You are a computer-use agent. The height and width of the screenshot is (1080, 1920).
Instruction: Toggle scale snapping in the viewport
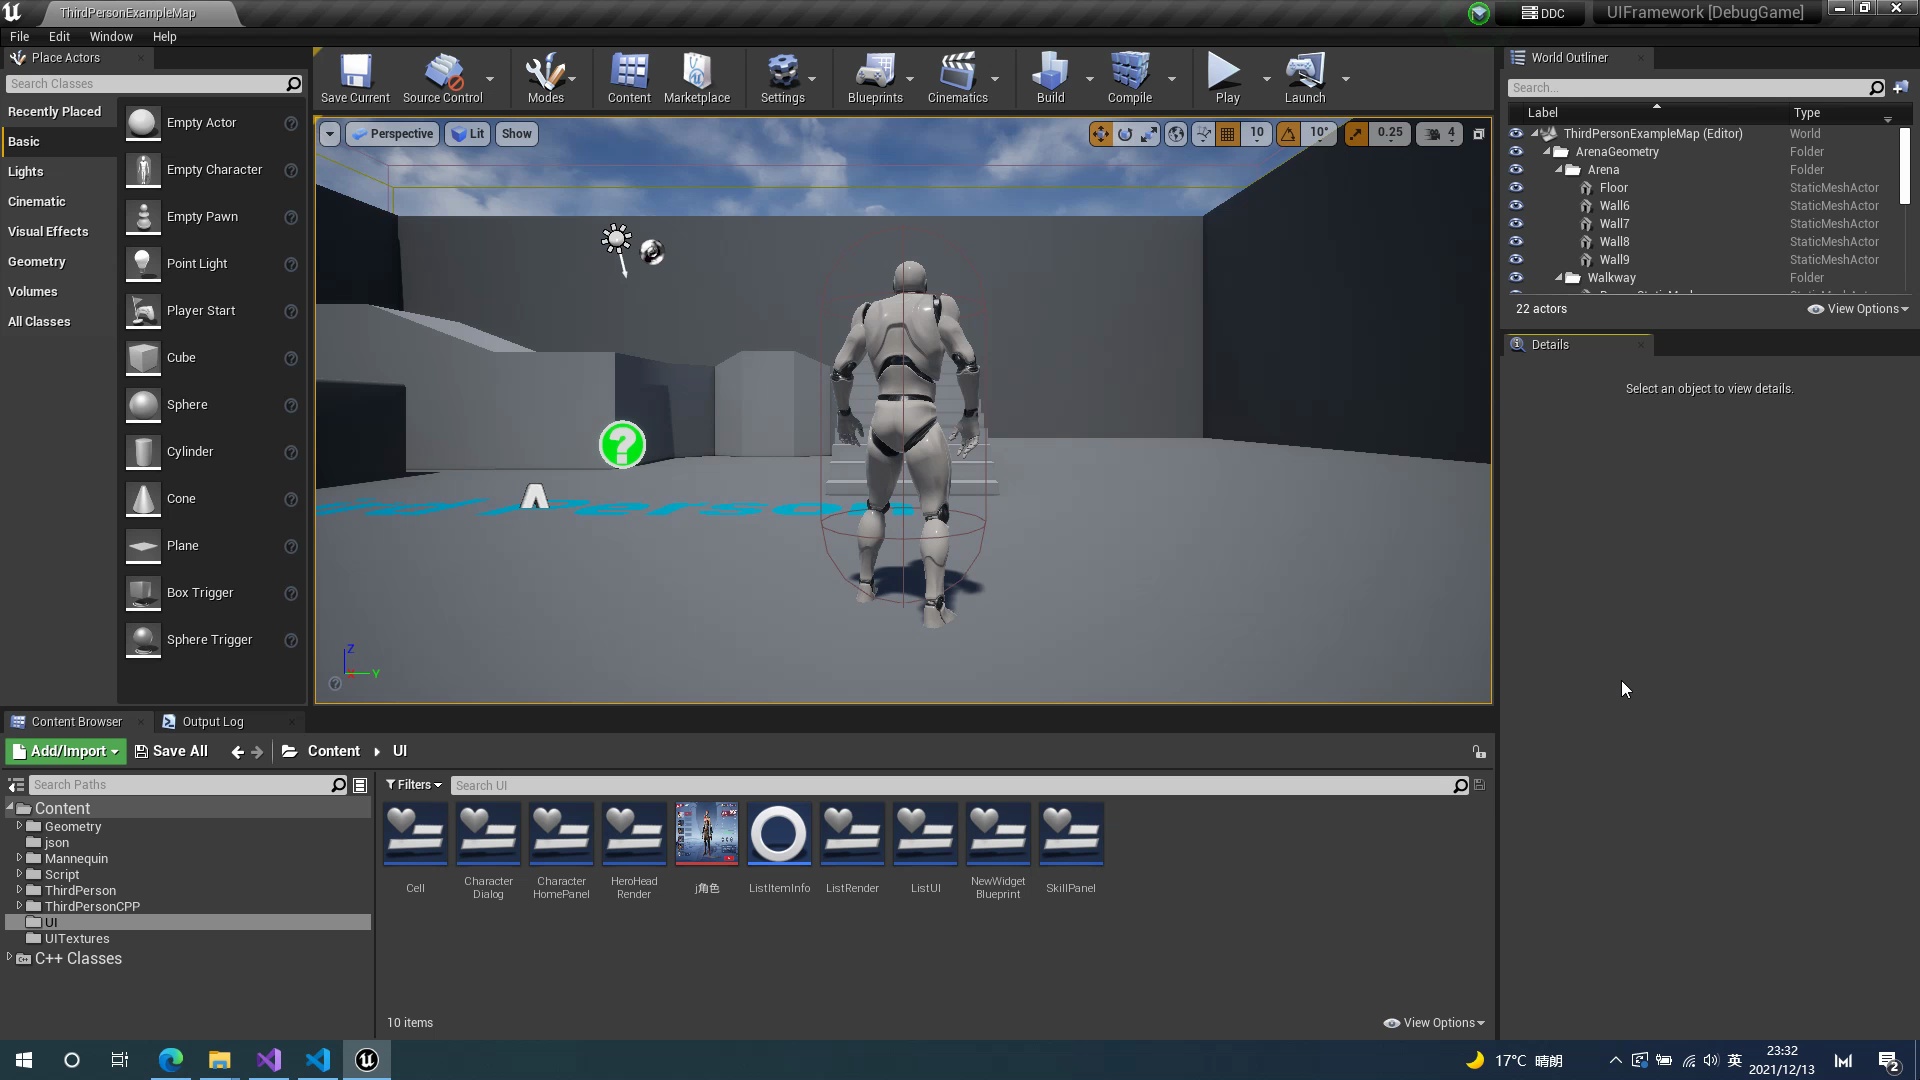pyautogui.click(x=1356, y=134)
